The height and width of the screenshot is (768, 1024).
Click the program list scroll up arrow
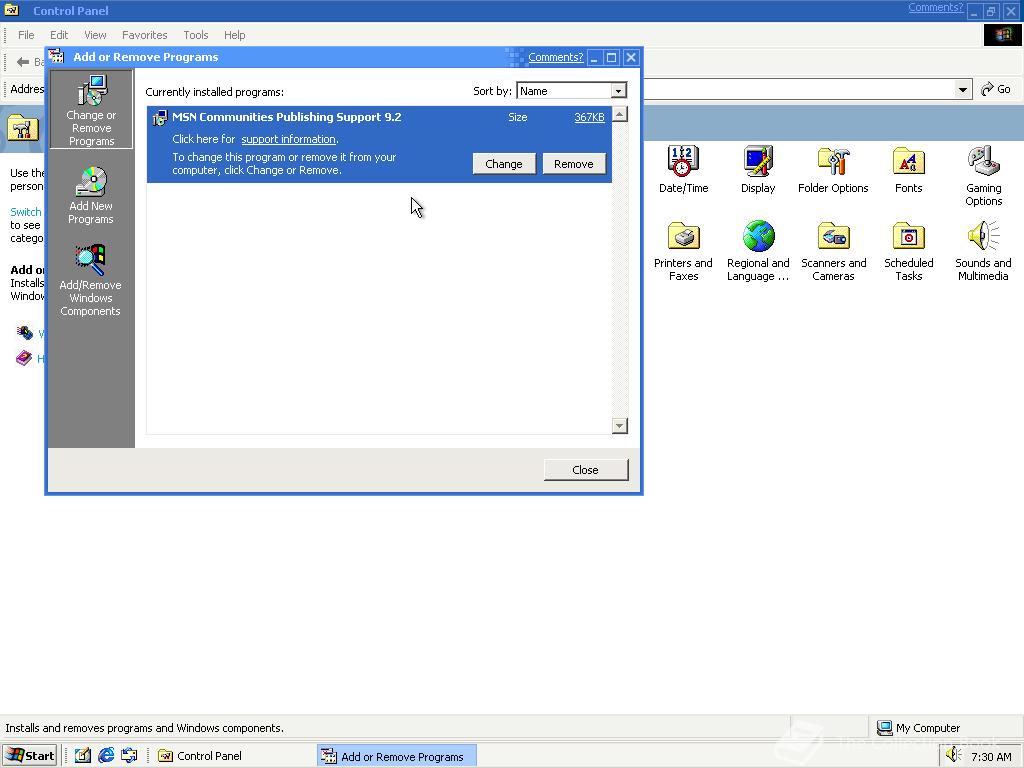point(620,114)
